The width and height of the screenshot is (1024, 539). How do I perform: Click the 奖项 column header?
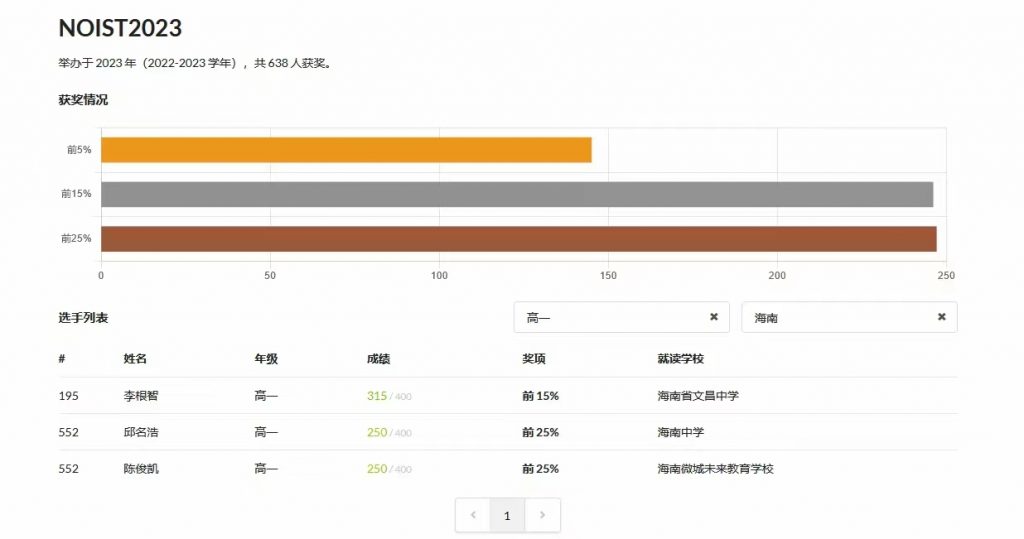click(534, 359)
